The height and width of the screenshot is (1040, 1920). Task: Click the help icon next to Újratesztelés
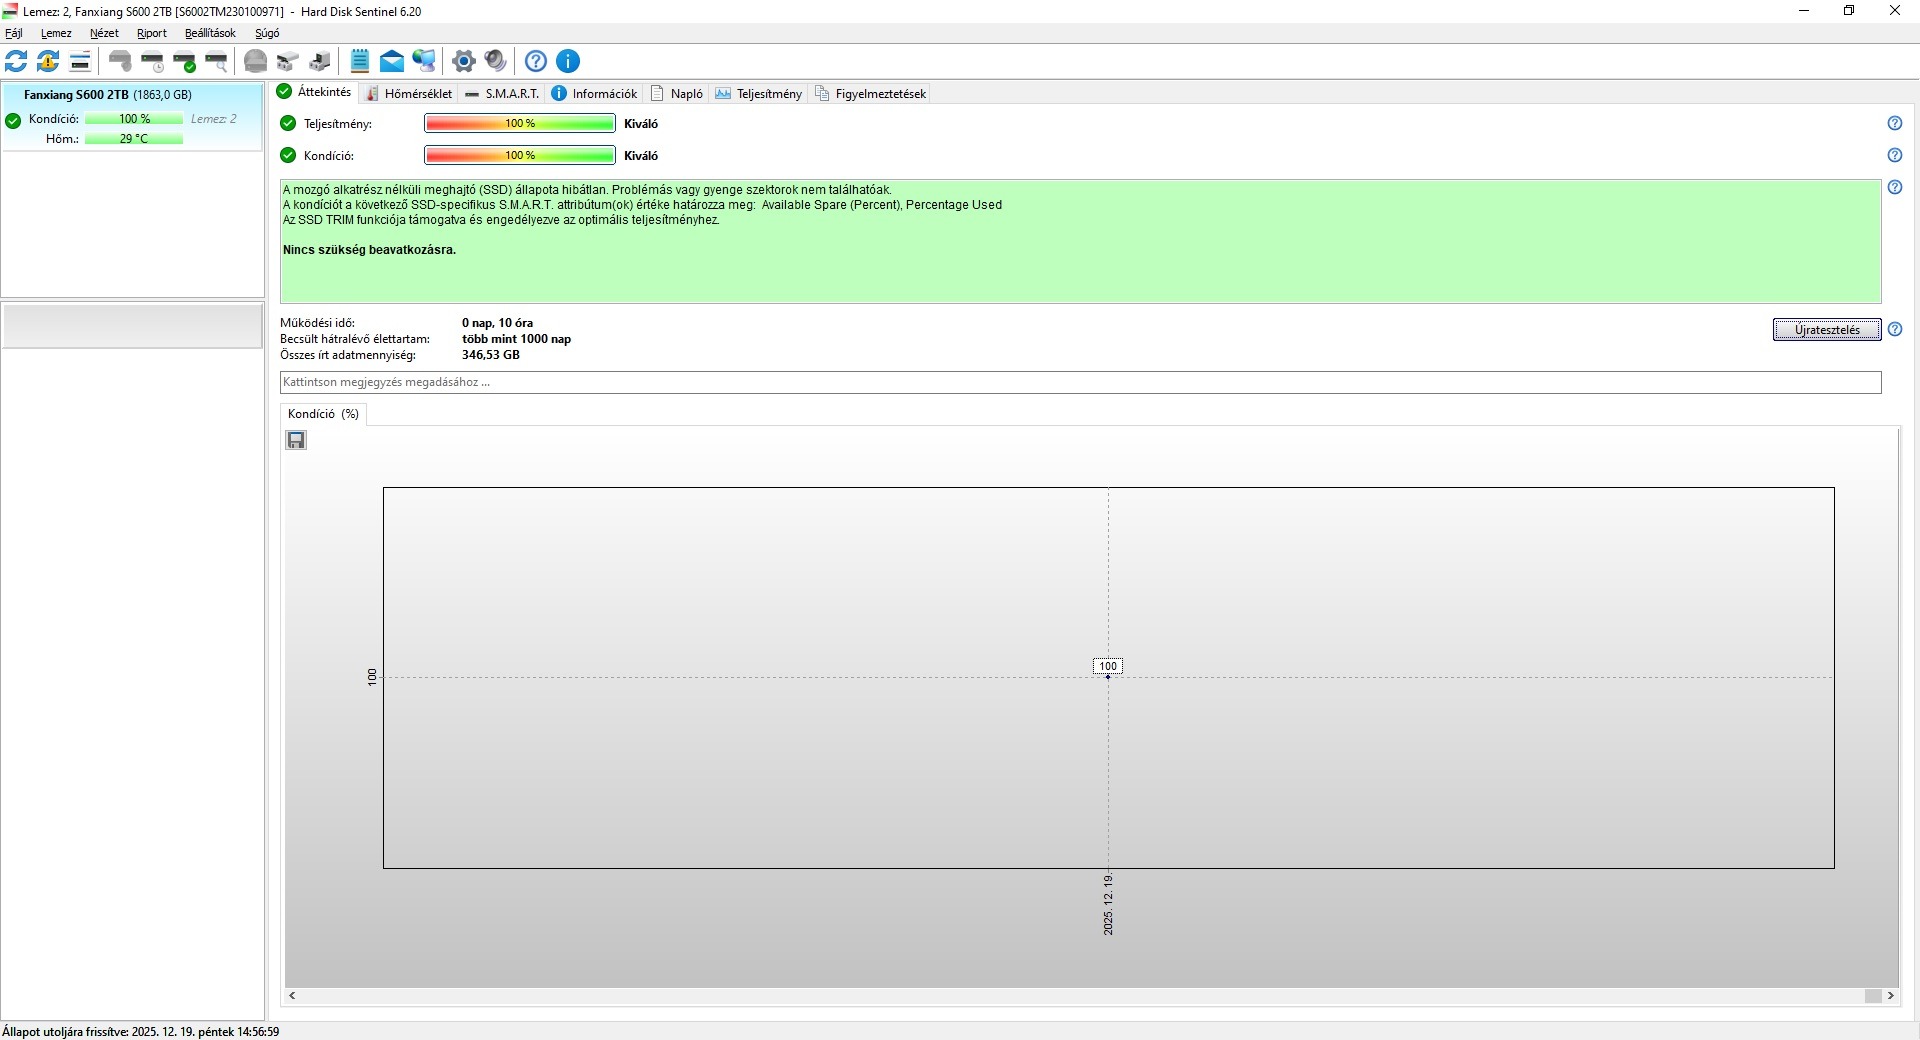pyautogui.click(x=1895, y=329)
